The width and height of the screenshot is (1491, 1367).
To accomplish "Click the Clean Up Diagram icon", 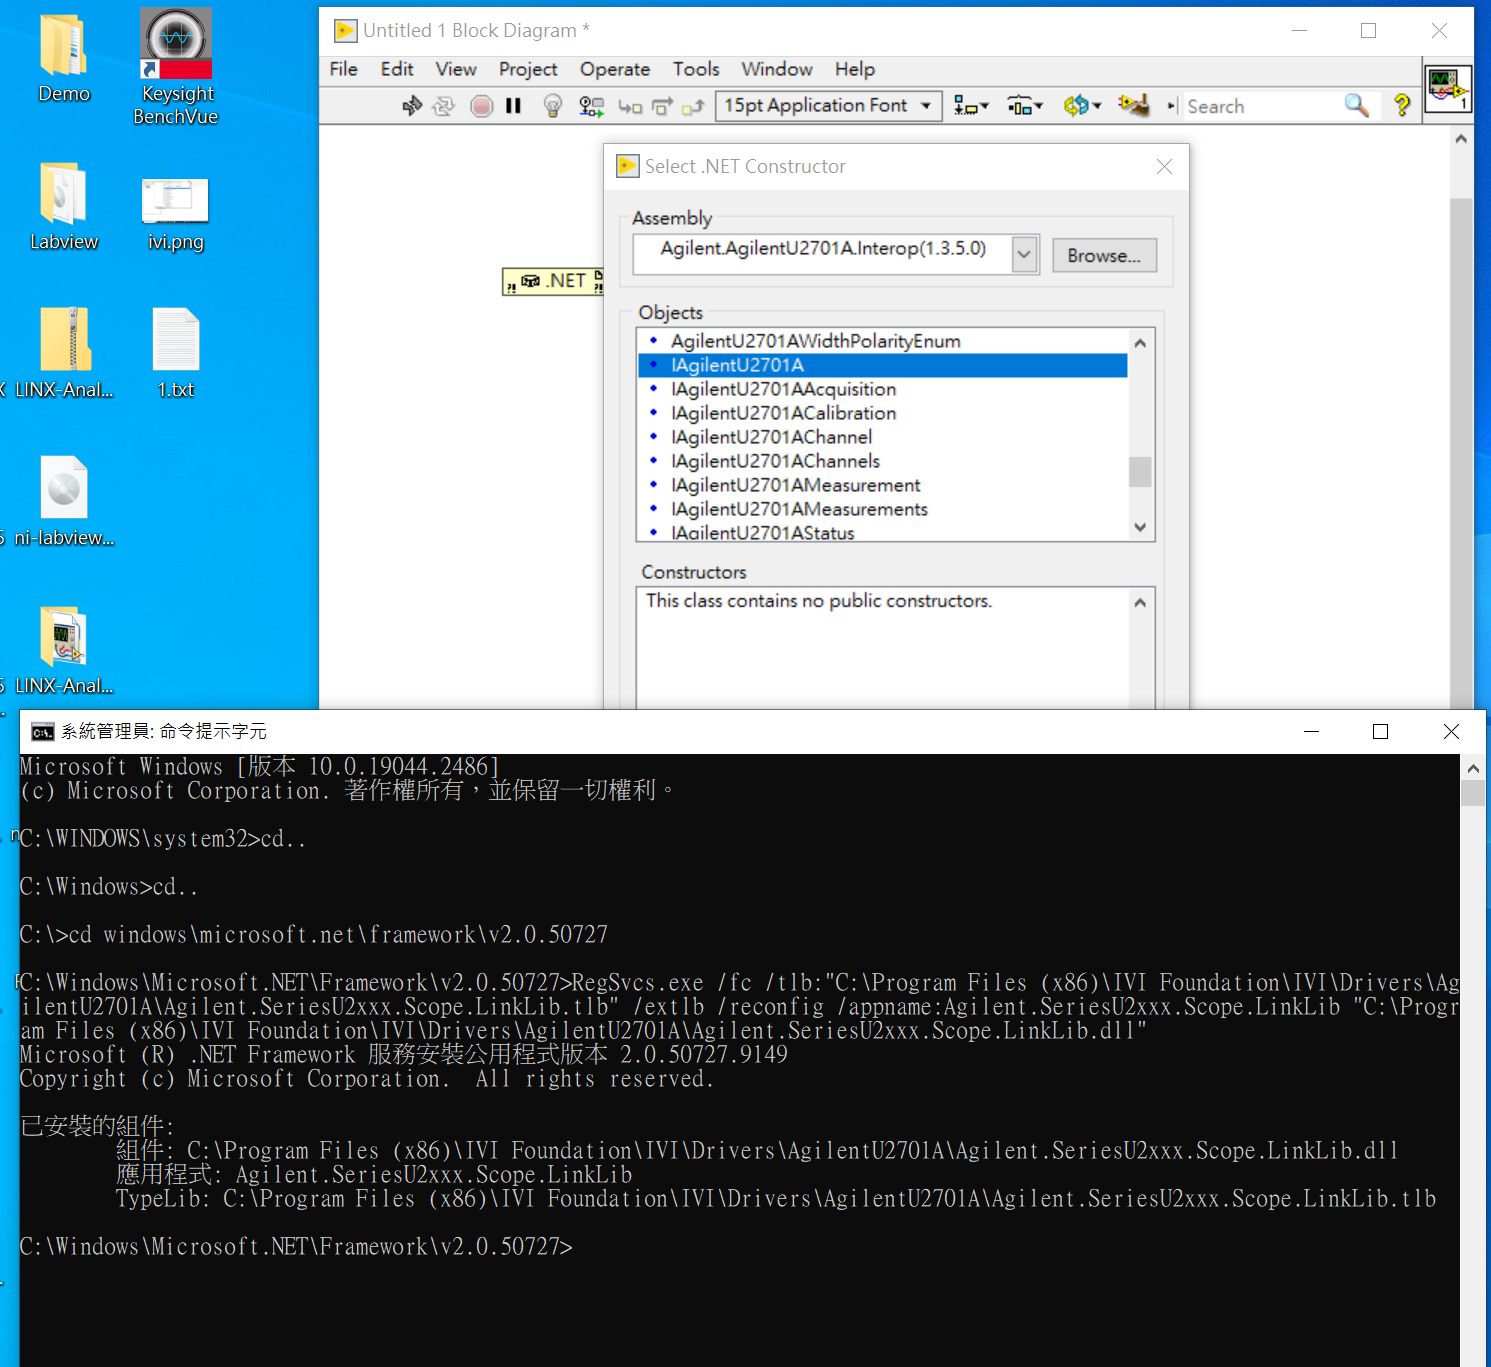I will tap(1133, 106).
